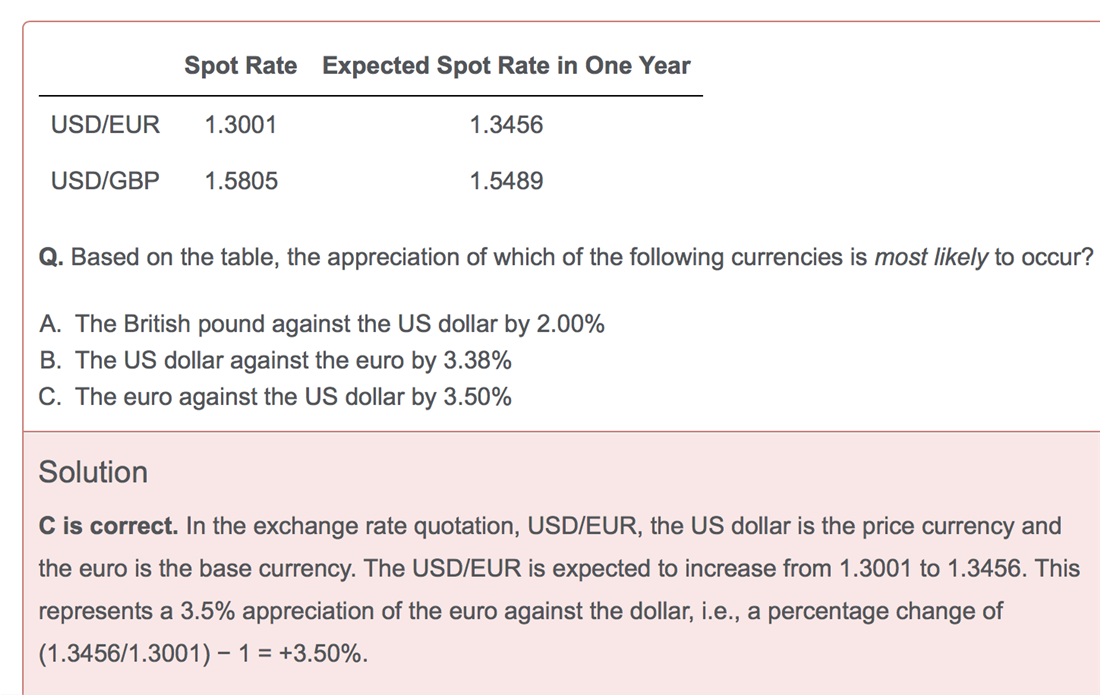
Task: Click the USD/EUR row label
Action: tap(105, 125)
